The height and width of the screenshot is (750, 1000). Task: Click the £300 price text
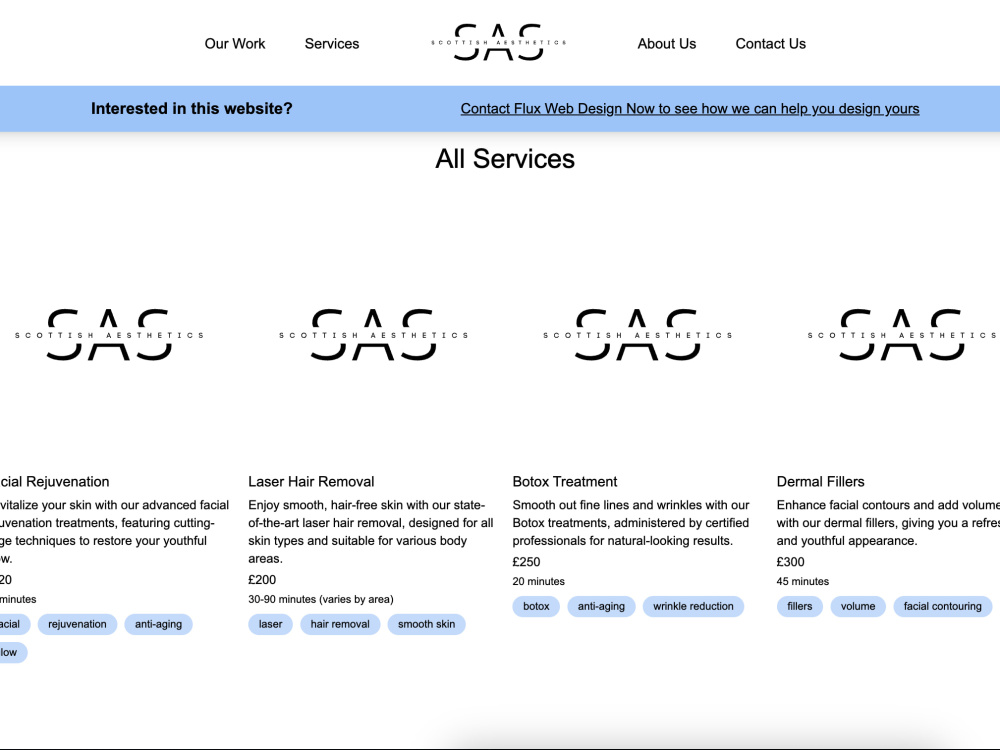click(x=790, y=562)
